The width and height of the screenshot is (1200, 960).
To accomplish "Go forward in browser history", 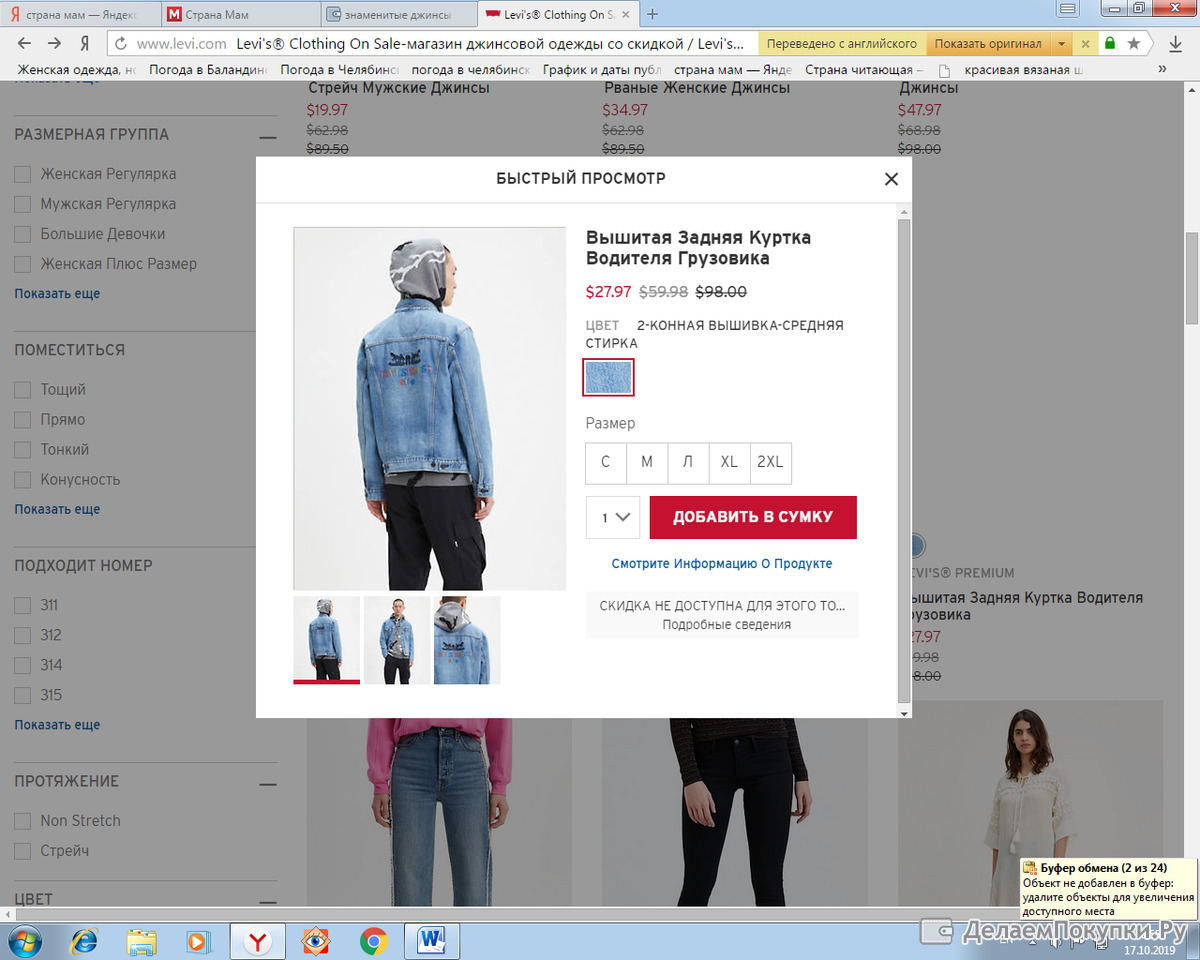I will 54,43.
